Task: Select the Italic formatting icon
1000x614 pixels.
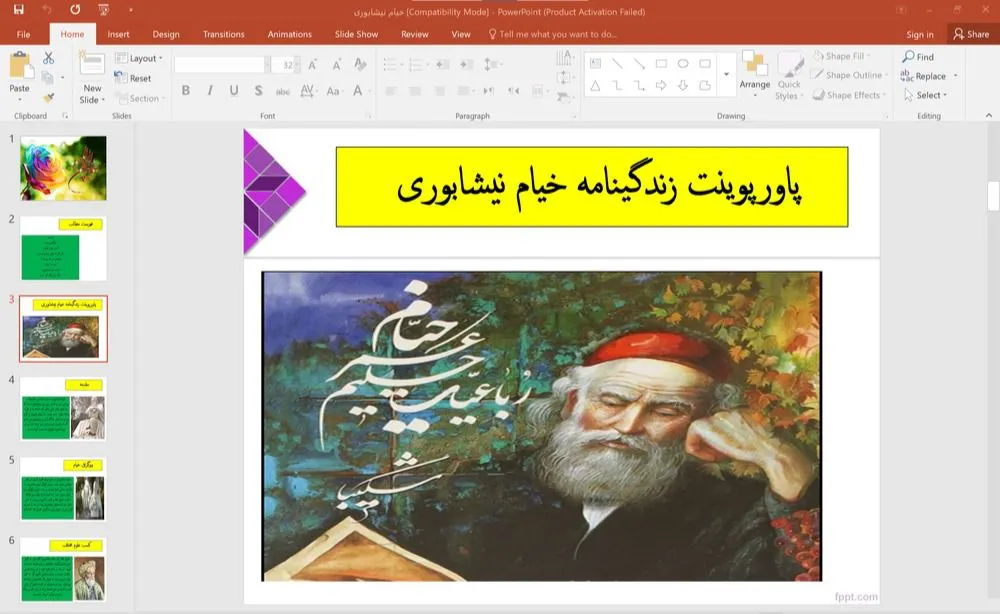Action: pos(210,90)
